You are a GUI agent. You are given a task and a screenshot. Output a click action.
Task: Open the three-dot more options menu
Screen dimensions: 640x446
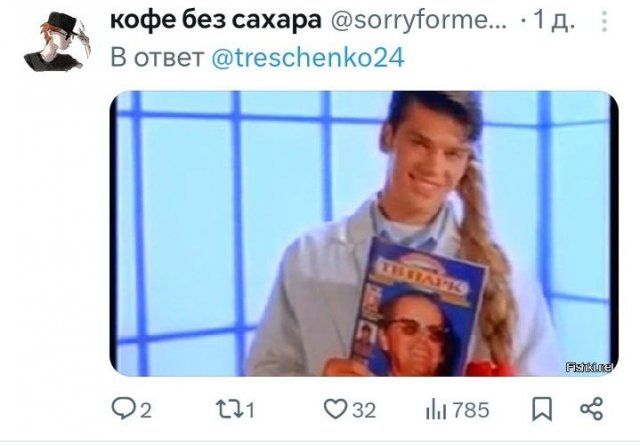tap(604, 21)
